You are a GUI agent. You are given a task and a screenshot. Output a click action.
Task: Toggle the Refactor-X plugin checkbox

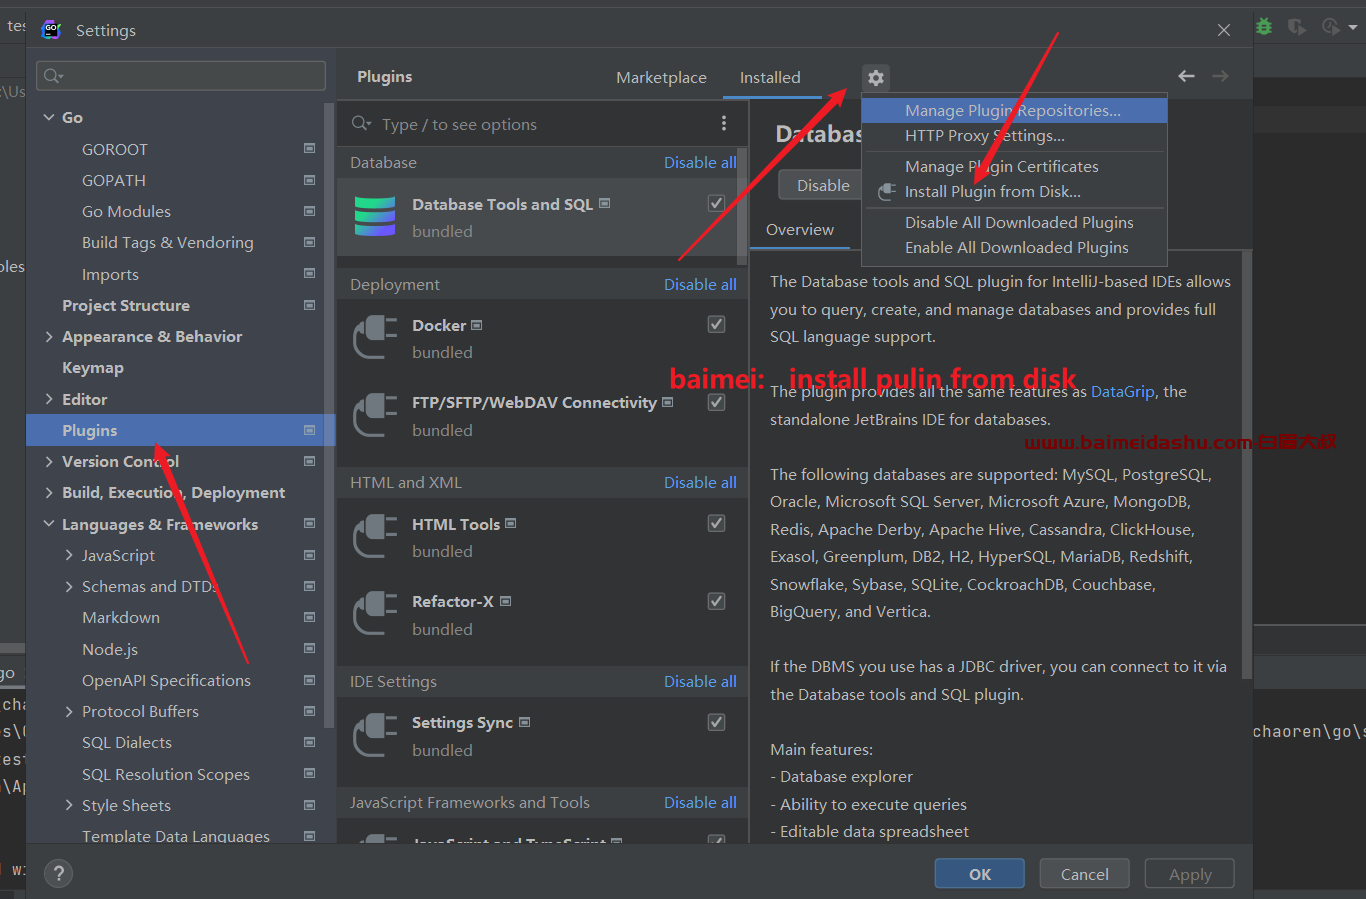[x=716, y=601]
